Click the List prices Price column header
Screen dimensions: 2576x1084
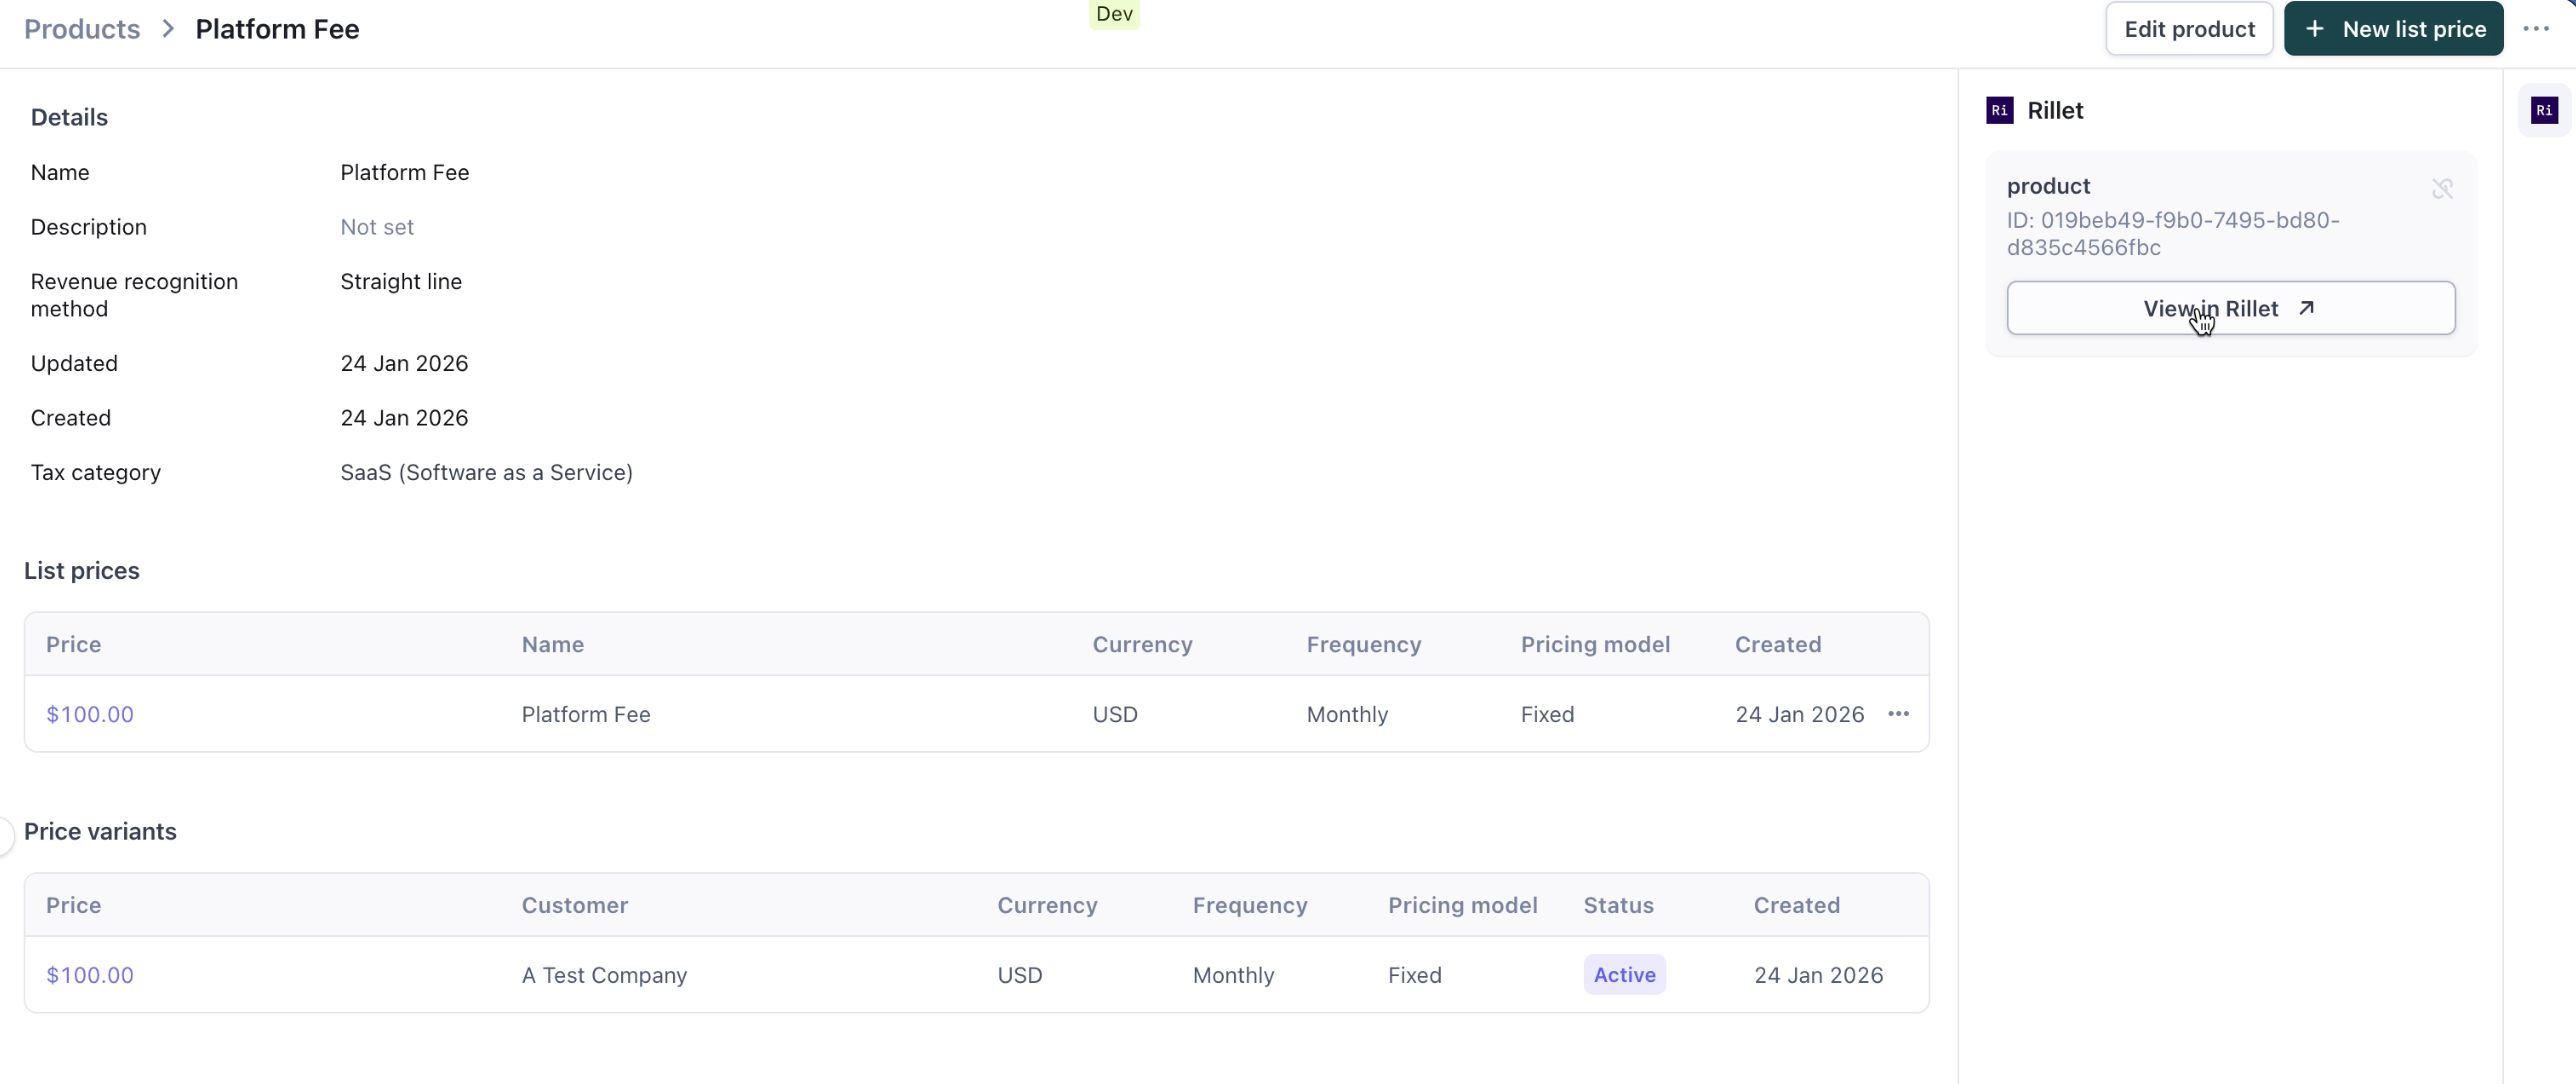[x=73, y=644]
